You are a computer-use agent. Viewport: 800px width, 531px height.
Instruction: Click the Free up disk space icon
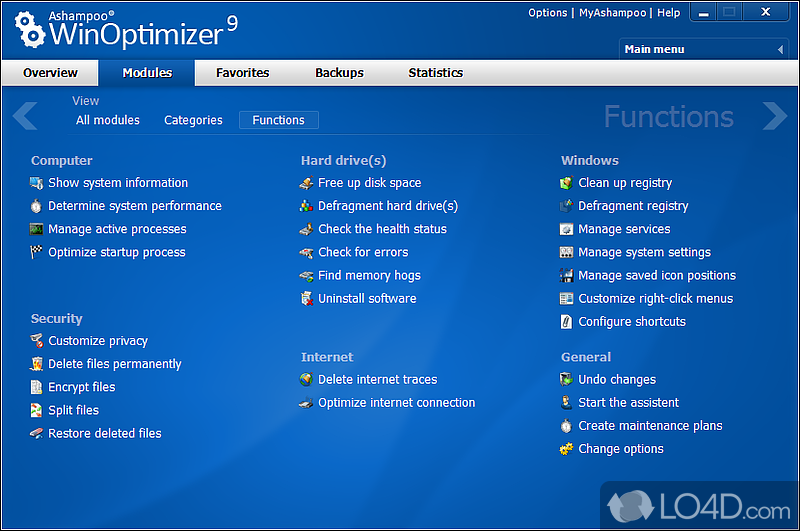coord(306,183)
